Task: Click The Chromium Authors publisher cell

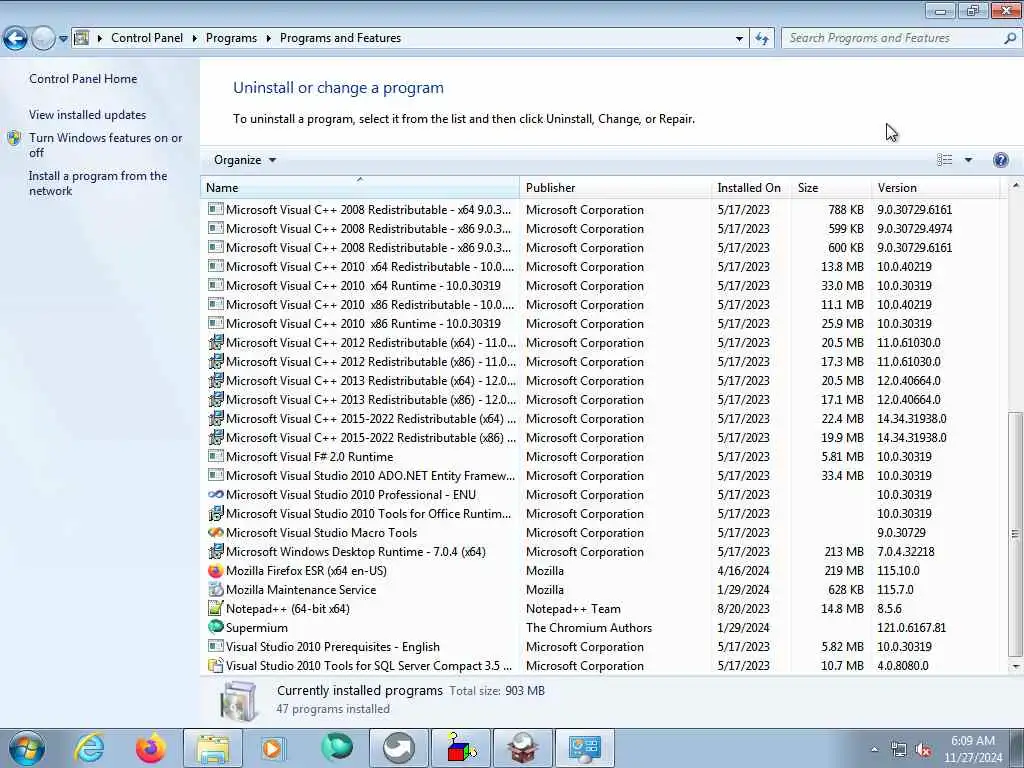Action: coord(589,628)
